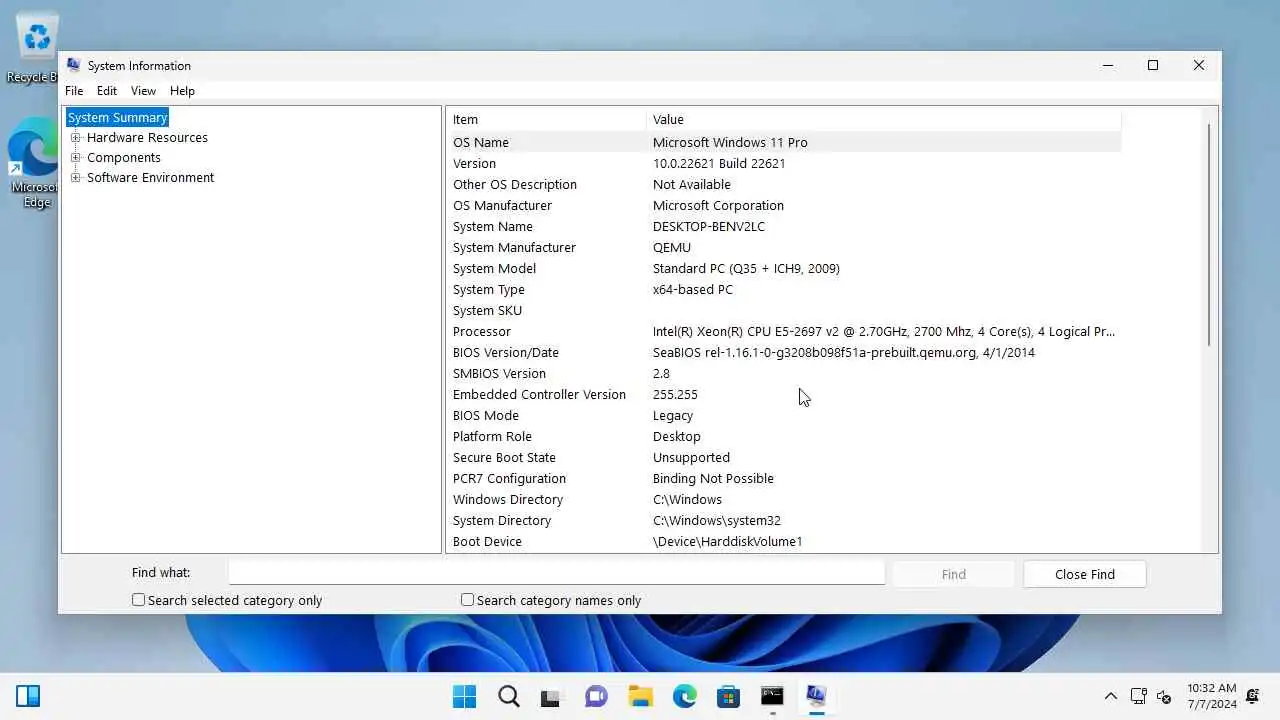Select the SMBIOS Version row
The image size is (1280, 720).
(784, 373)
